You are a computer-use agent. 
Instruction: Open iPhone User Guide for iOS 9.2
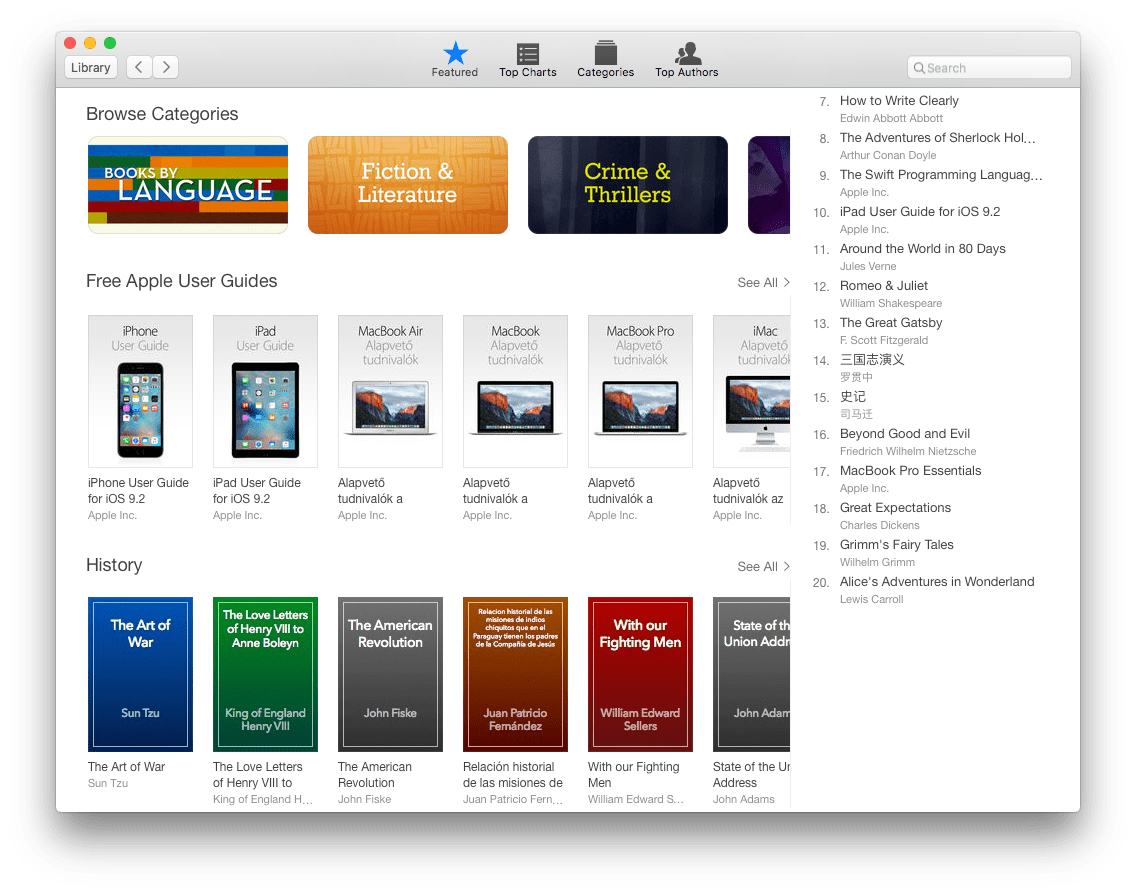[140, 391]
